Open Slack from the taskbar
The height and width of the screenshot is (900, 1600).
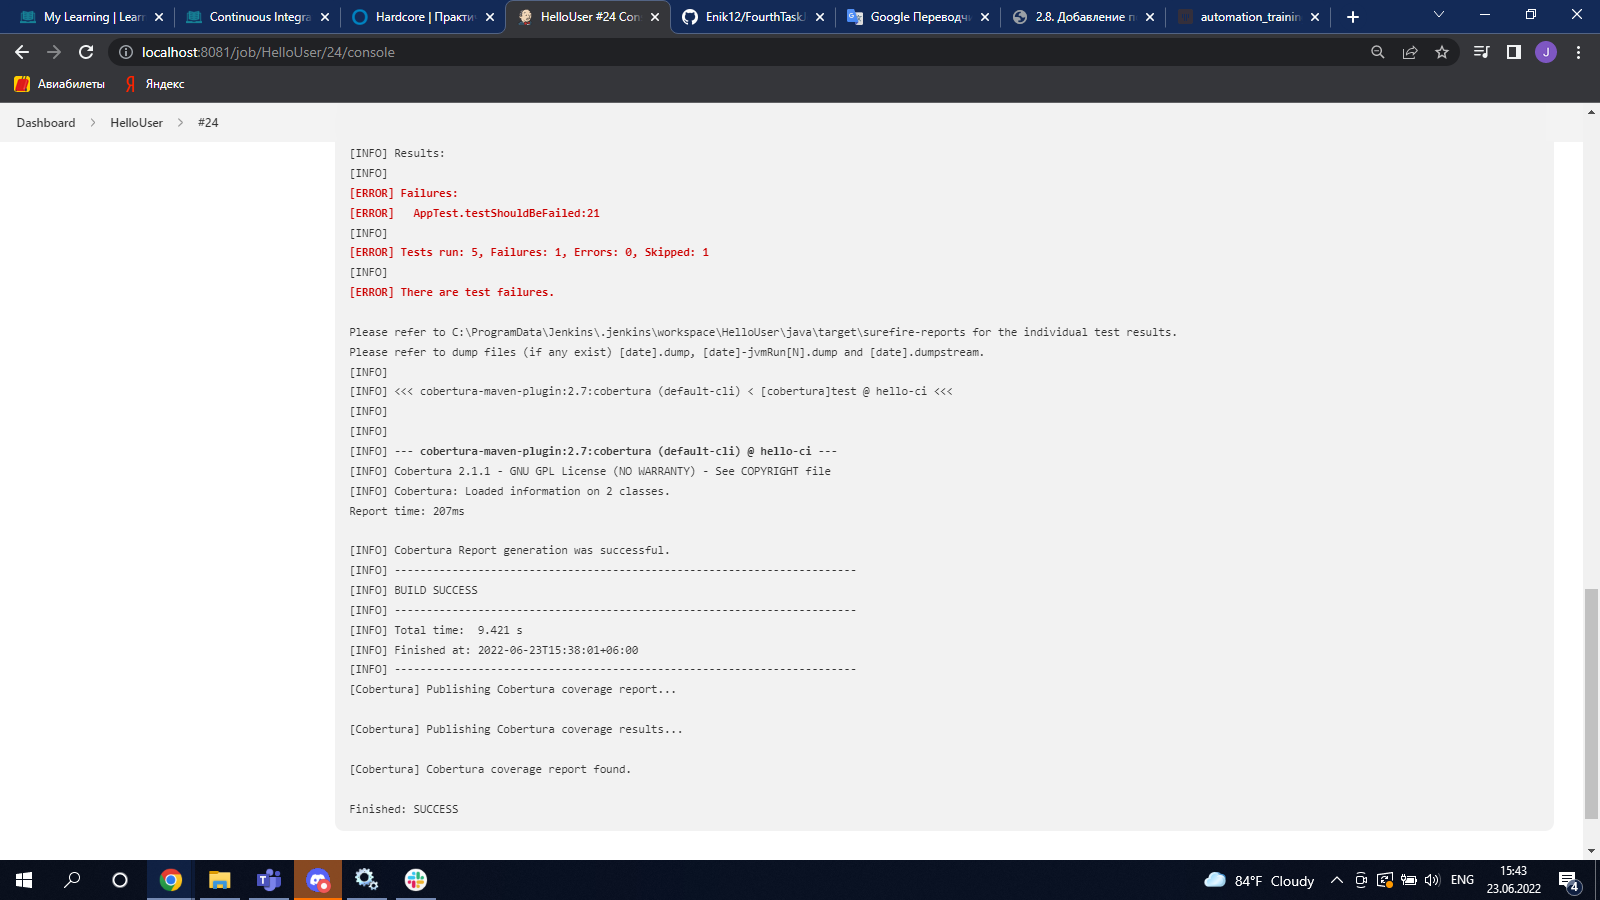[416, 880]
